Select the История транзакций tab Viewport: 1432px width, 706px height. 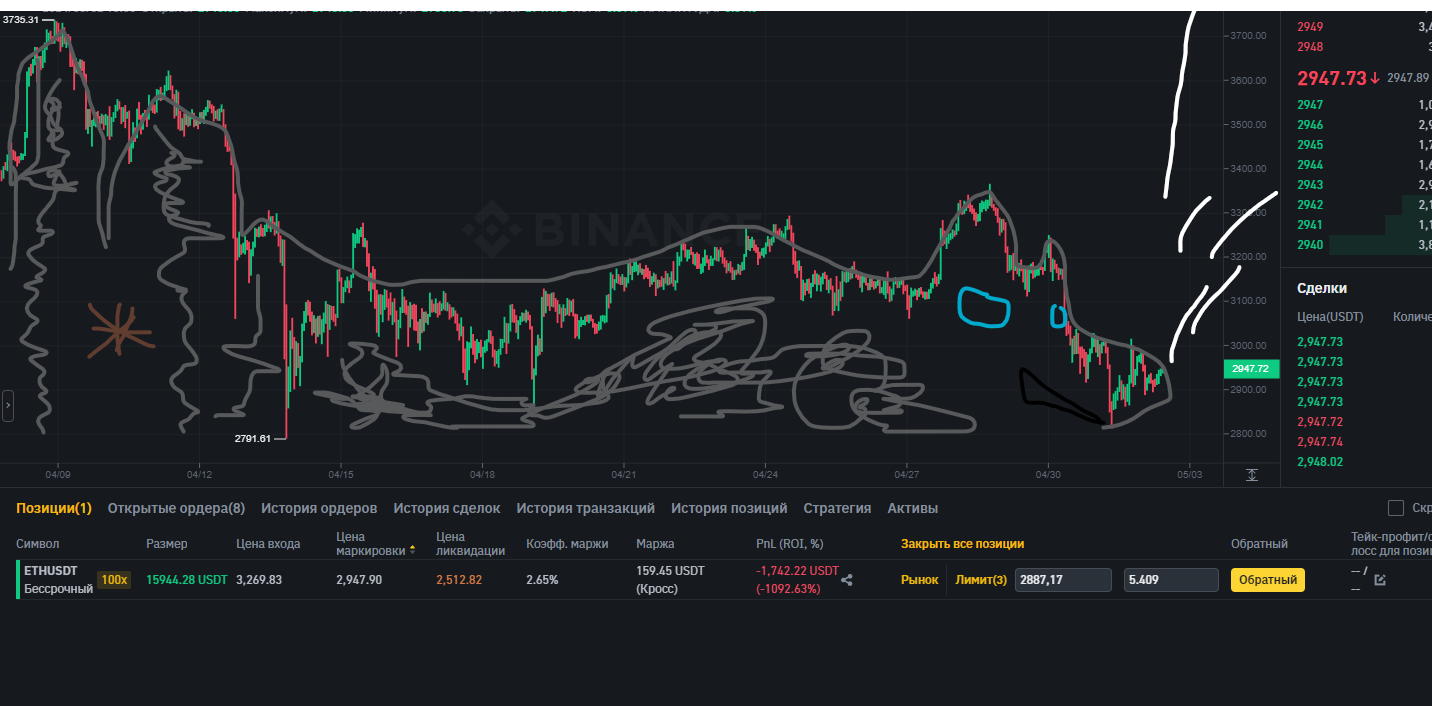point(585,508)
